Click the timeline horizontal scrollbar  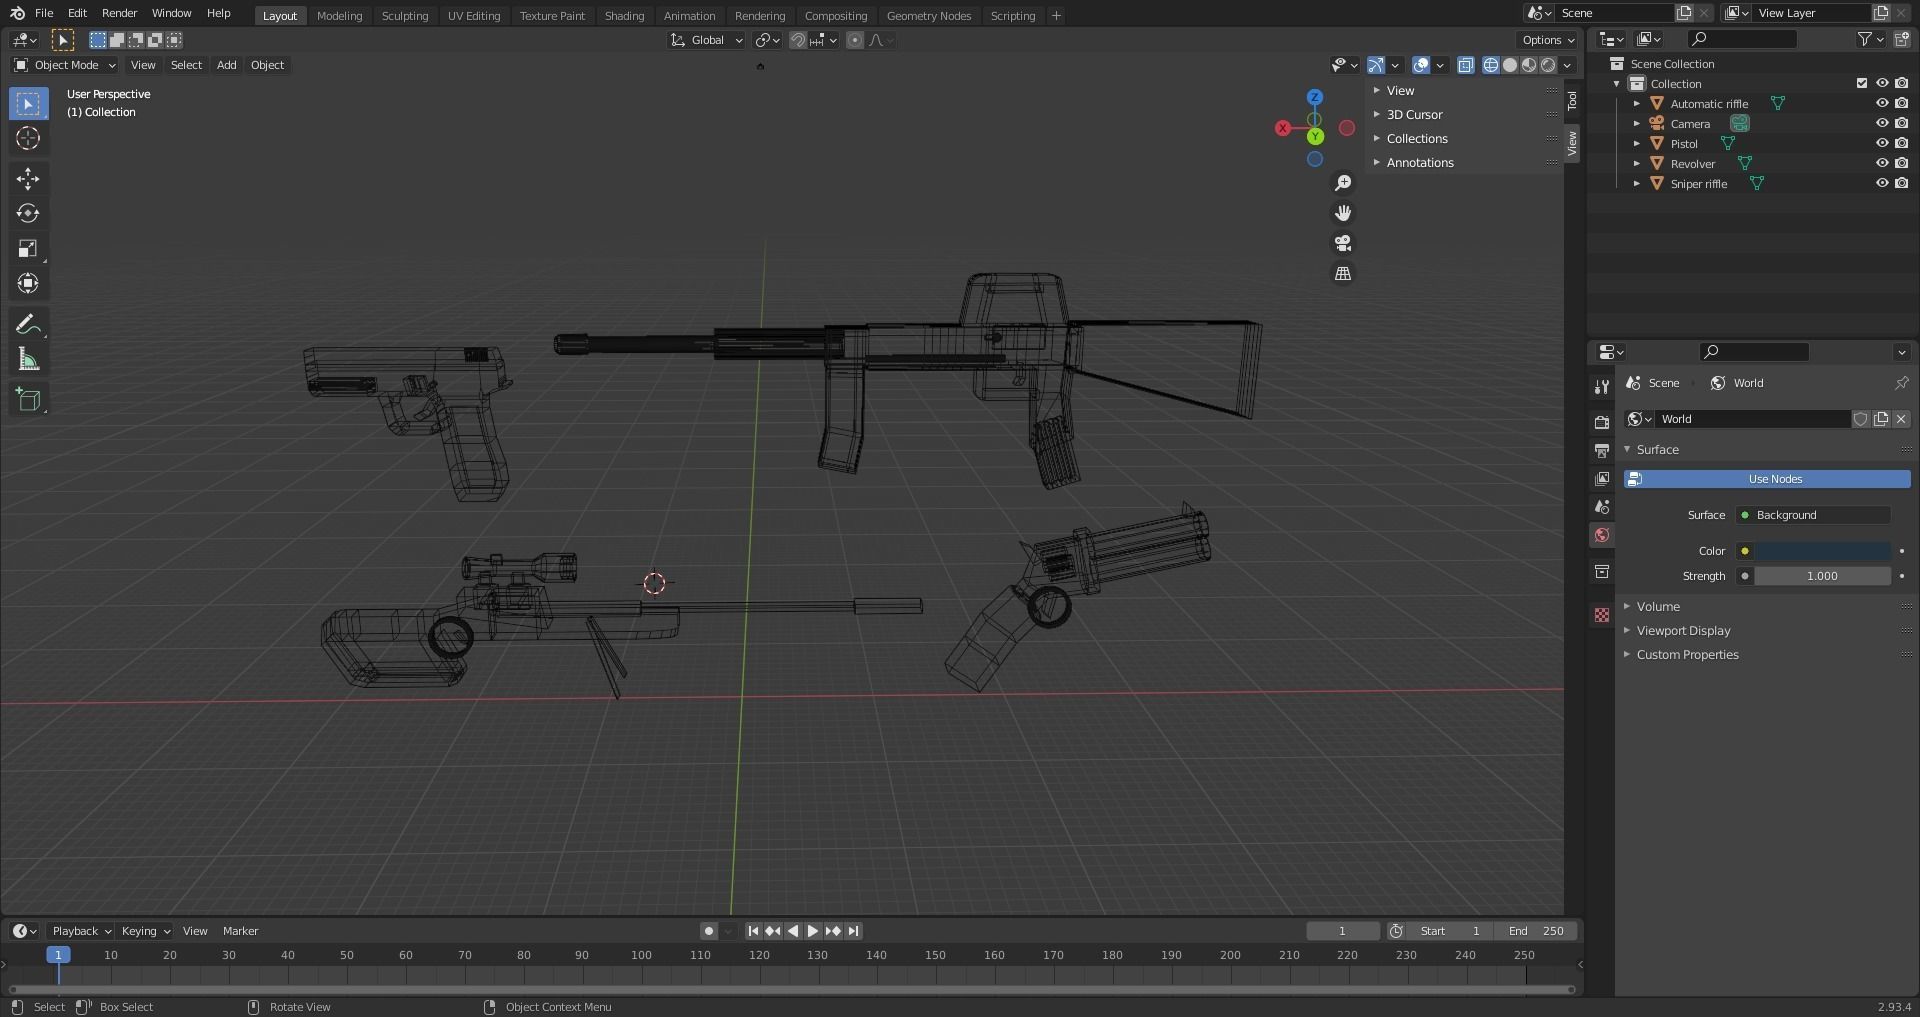(790, 990)
